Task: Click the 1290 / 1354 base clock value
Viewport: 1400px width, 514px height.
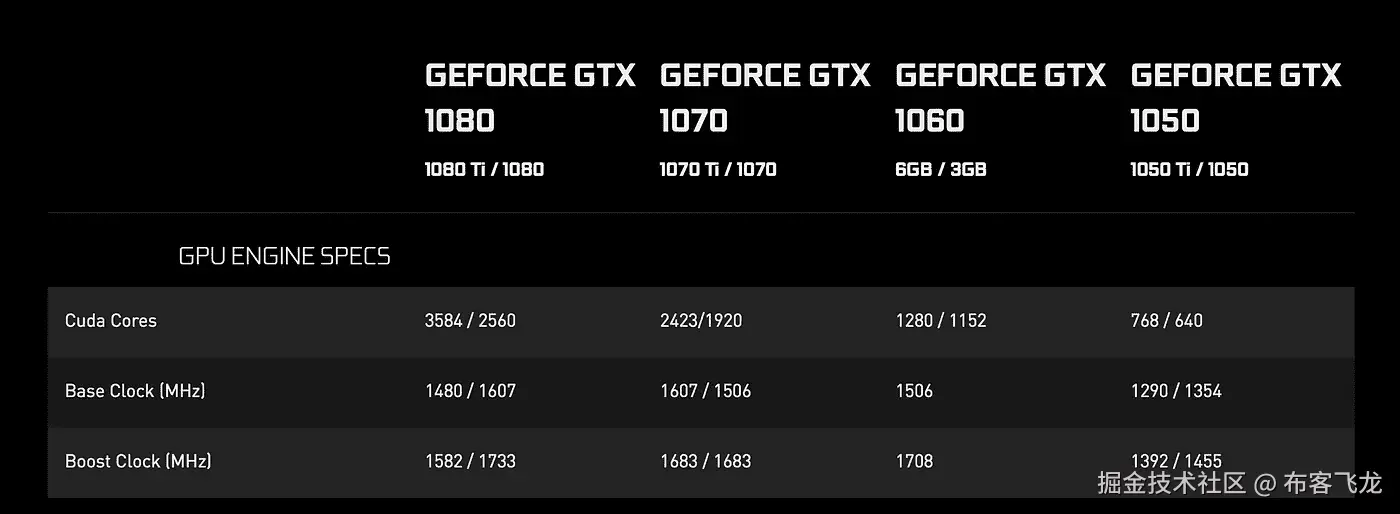Action: [x=1175, y=390]
